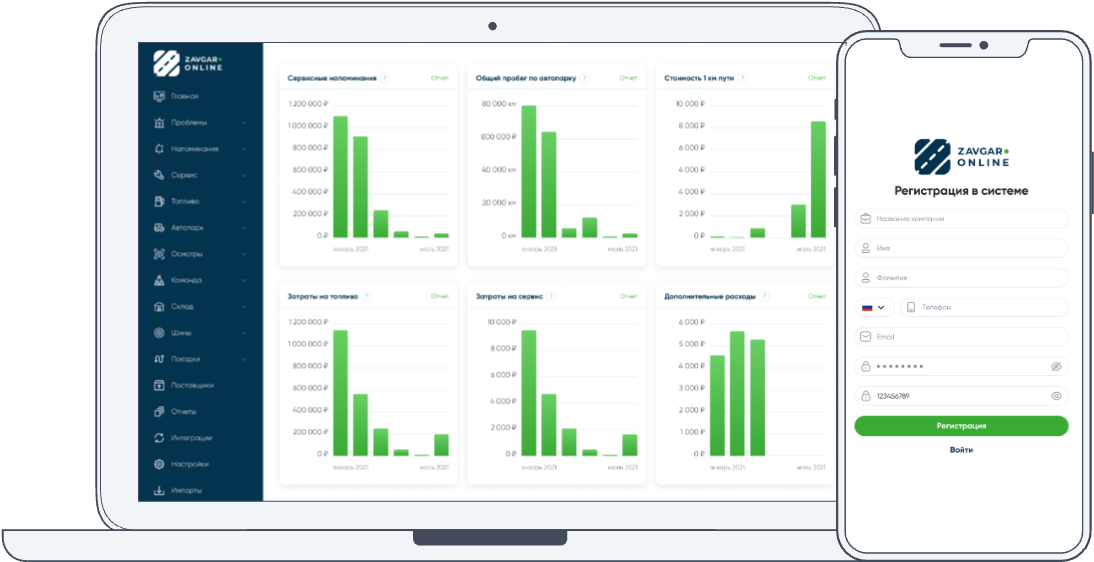Open Отчет link on Дополнительные расходы card
The width and height of the screenshot is (1094, 562).
(x=816, y=296)
